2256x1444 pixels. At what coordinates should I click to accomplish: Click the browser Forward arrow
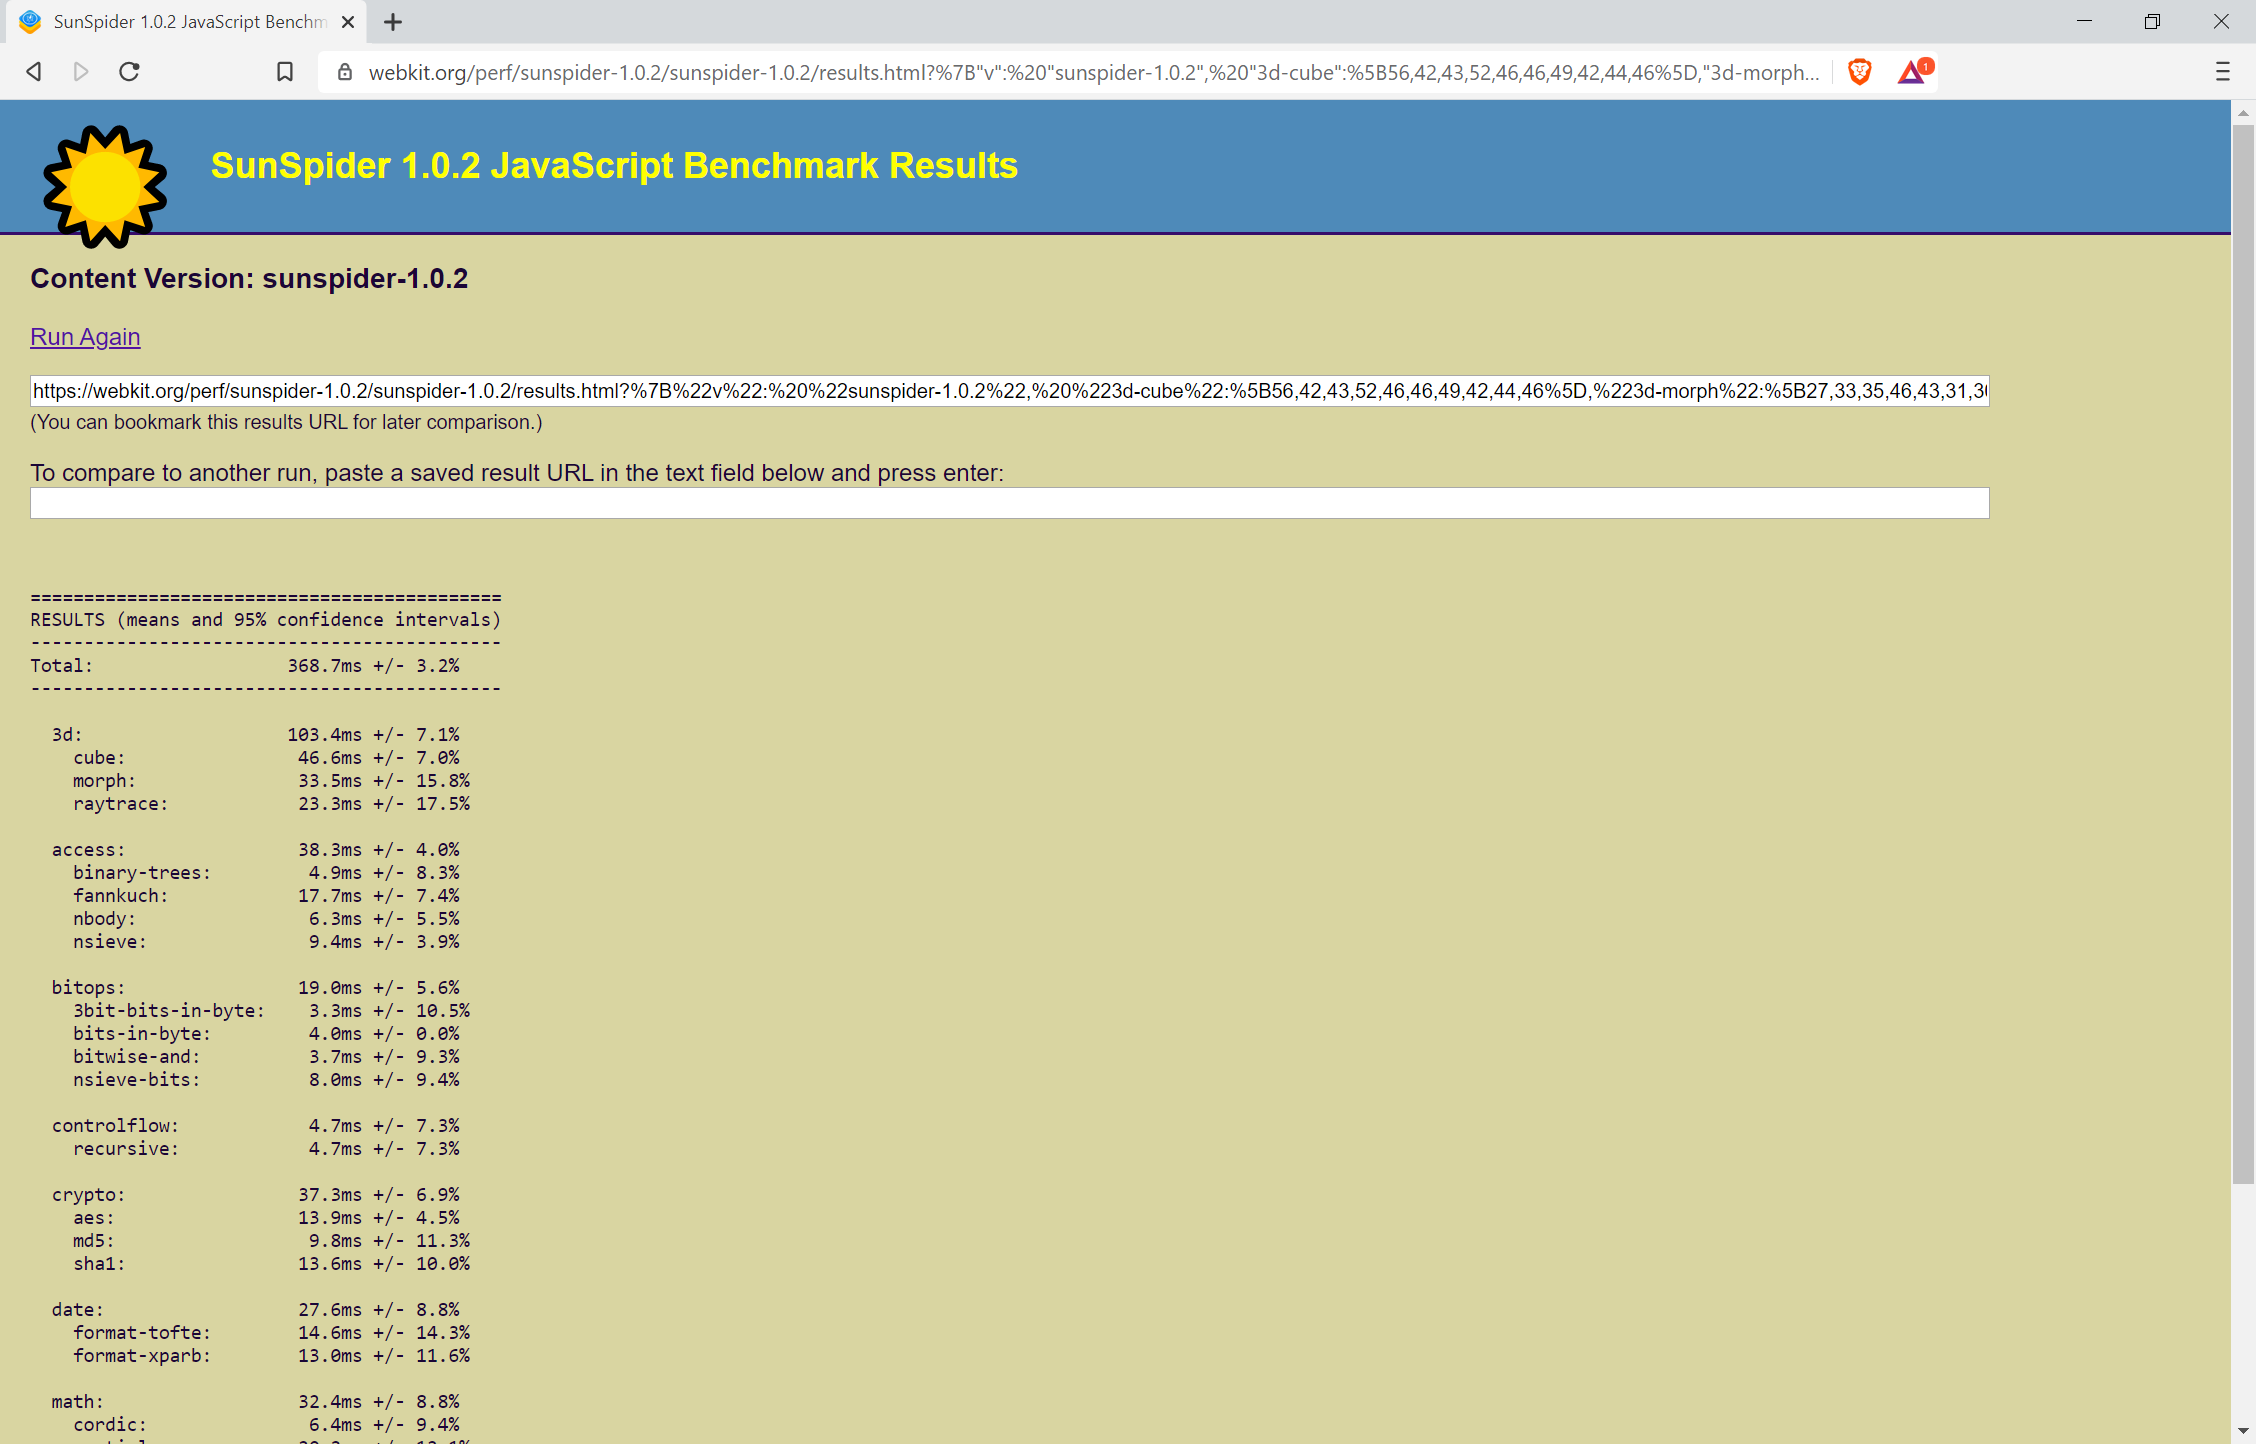click(81, 72)
